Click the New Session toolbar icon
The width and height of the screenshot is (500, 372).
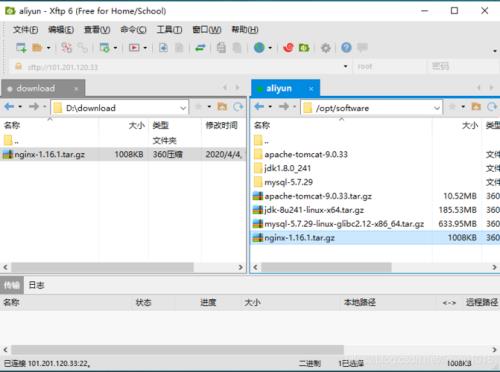click(x=21, y=48)
